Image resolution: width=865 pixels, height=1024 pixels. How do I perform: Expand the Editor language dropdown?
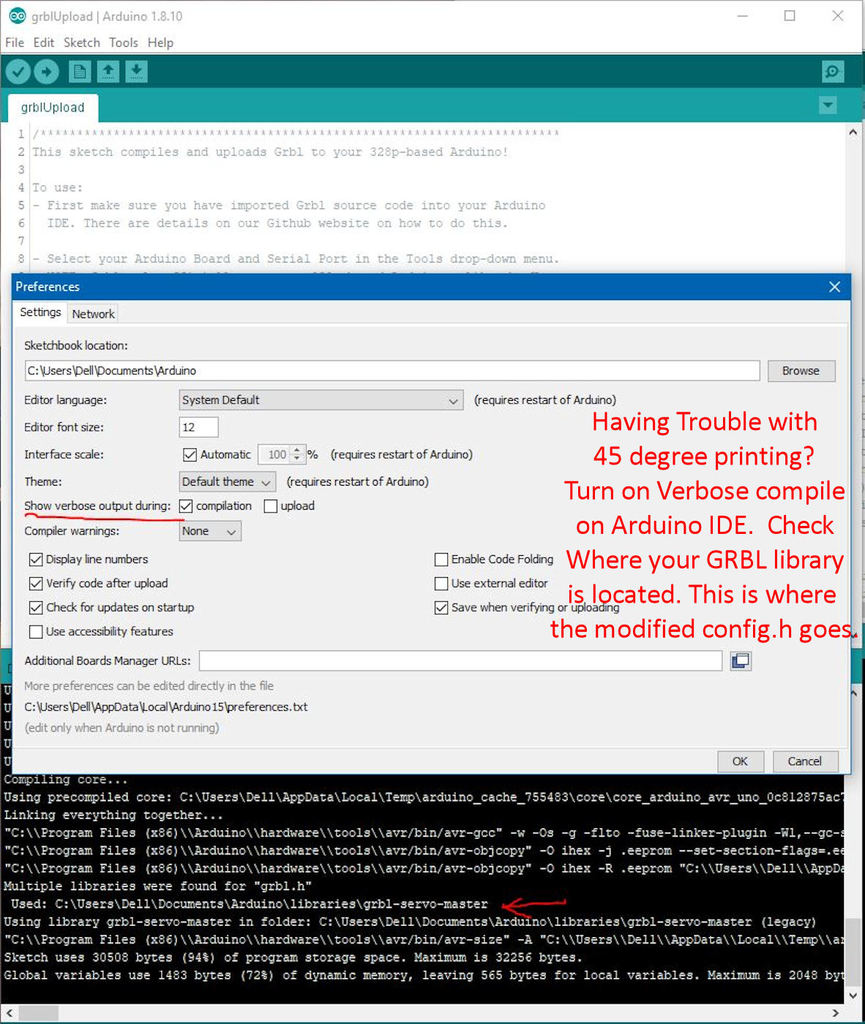point(320,400)
